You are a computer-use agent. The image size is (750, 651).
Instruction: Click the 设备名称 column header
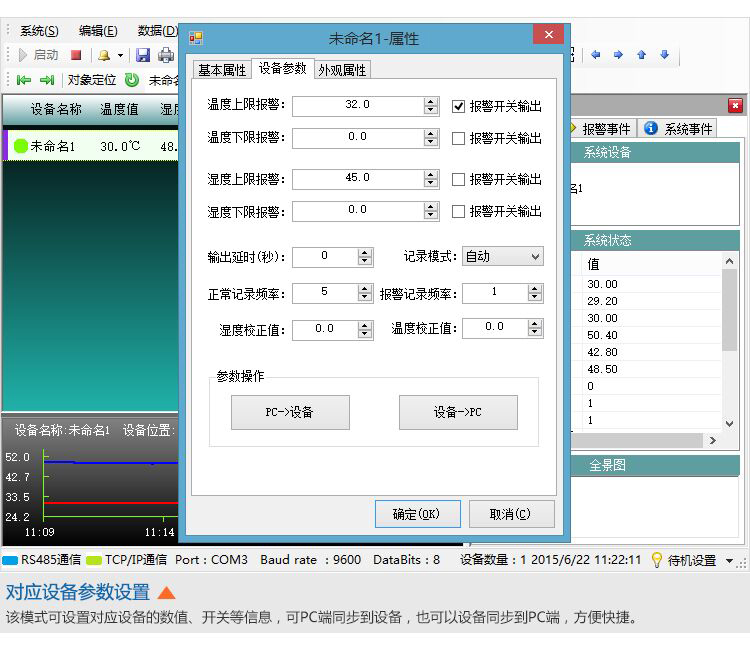pyautogui.click(x=56, y=109)
